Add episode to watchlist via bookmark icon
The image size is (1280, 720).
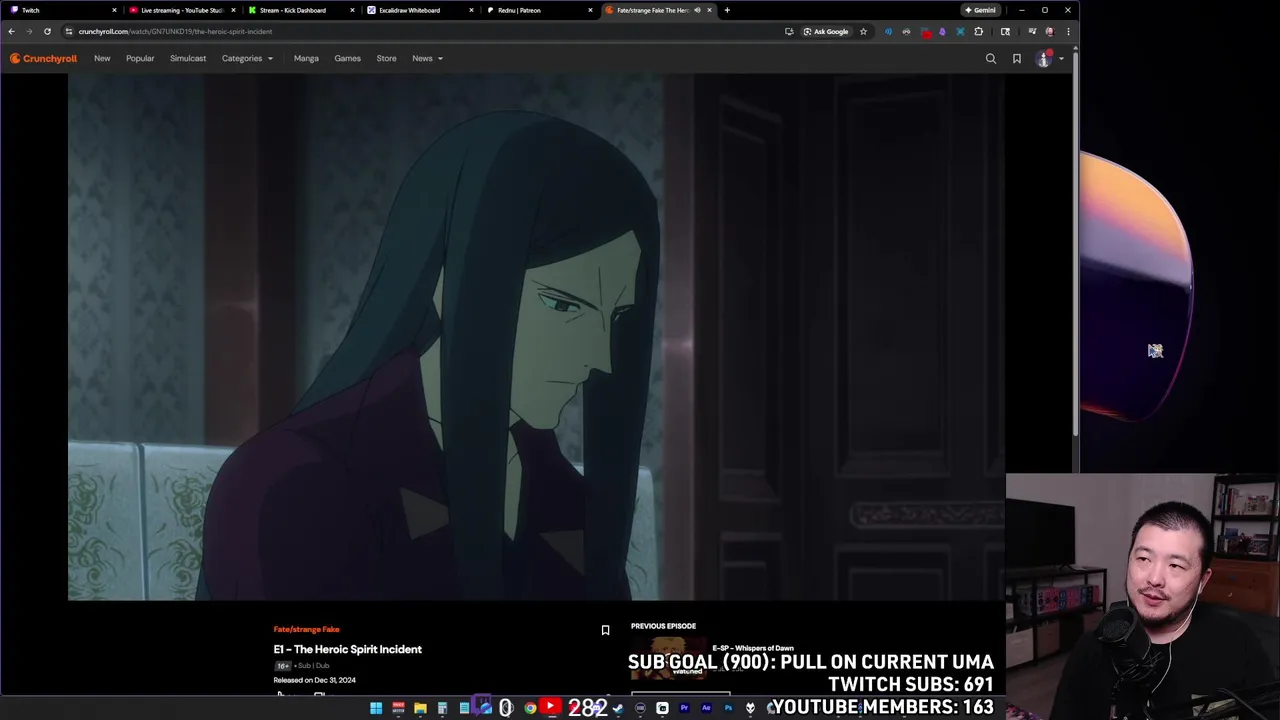coord(605,630)
